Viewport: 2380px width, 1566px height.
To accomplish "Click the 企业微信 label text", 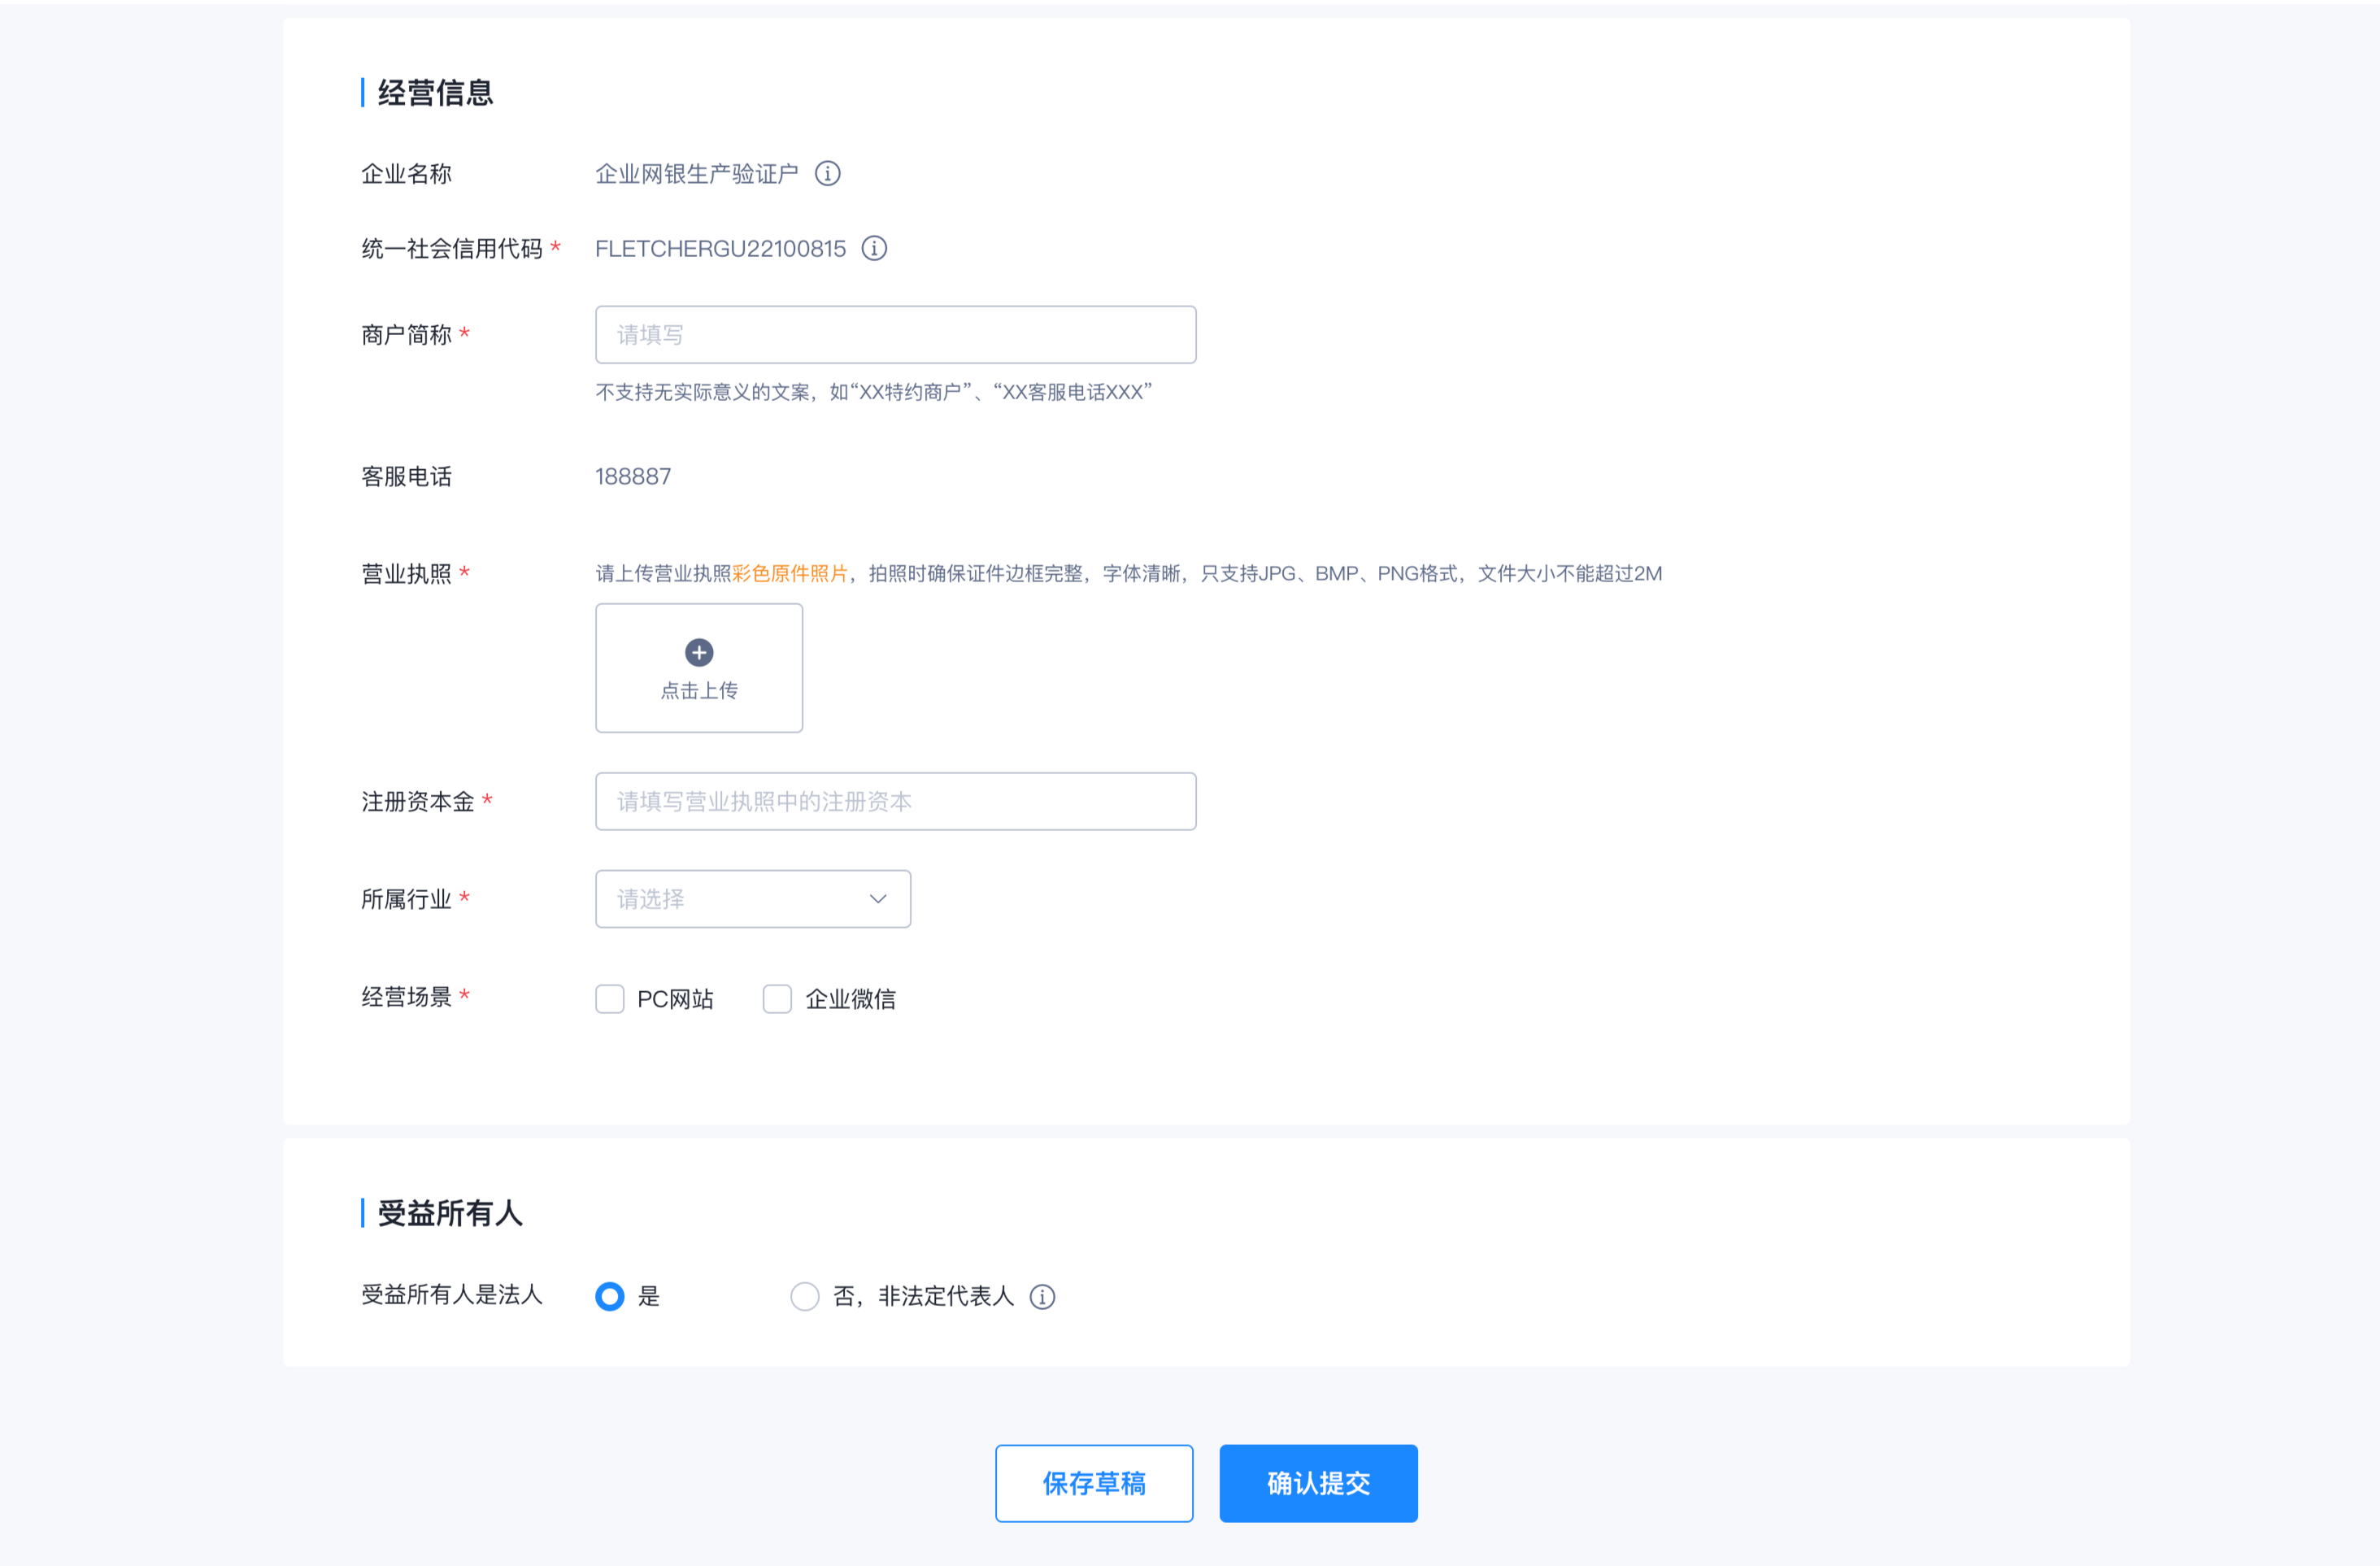I will [x=850, y=999].
